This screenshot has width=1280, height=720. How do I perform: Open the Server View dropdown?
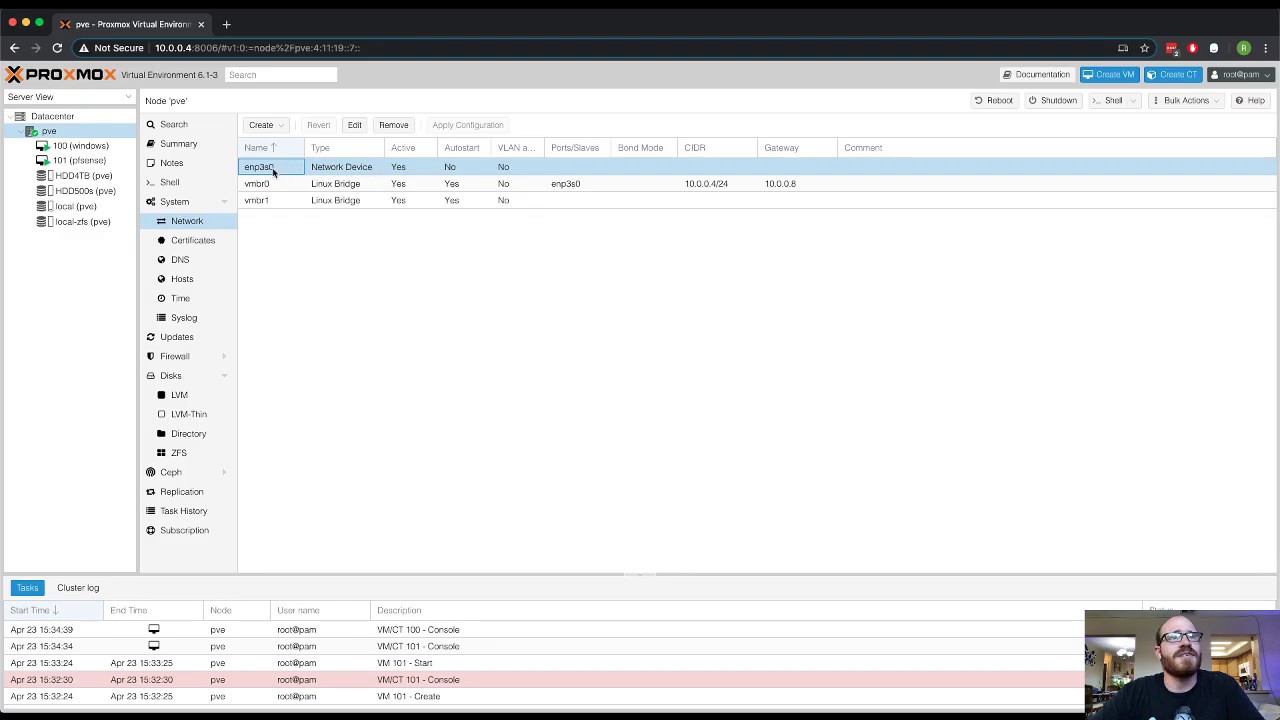click(69, 97)
